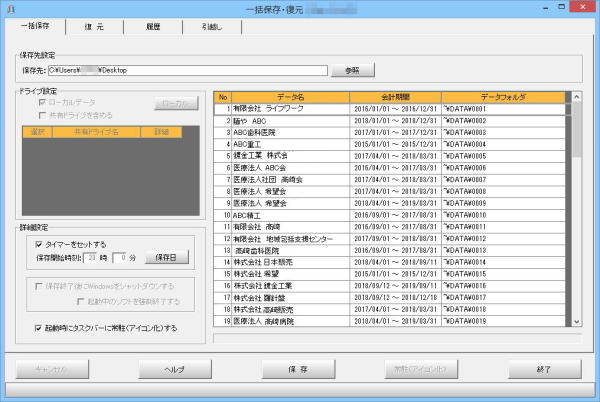Click the application icon in title bar

pos(11,9)
